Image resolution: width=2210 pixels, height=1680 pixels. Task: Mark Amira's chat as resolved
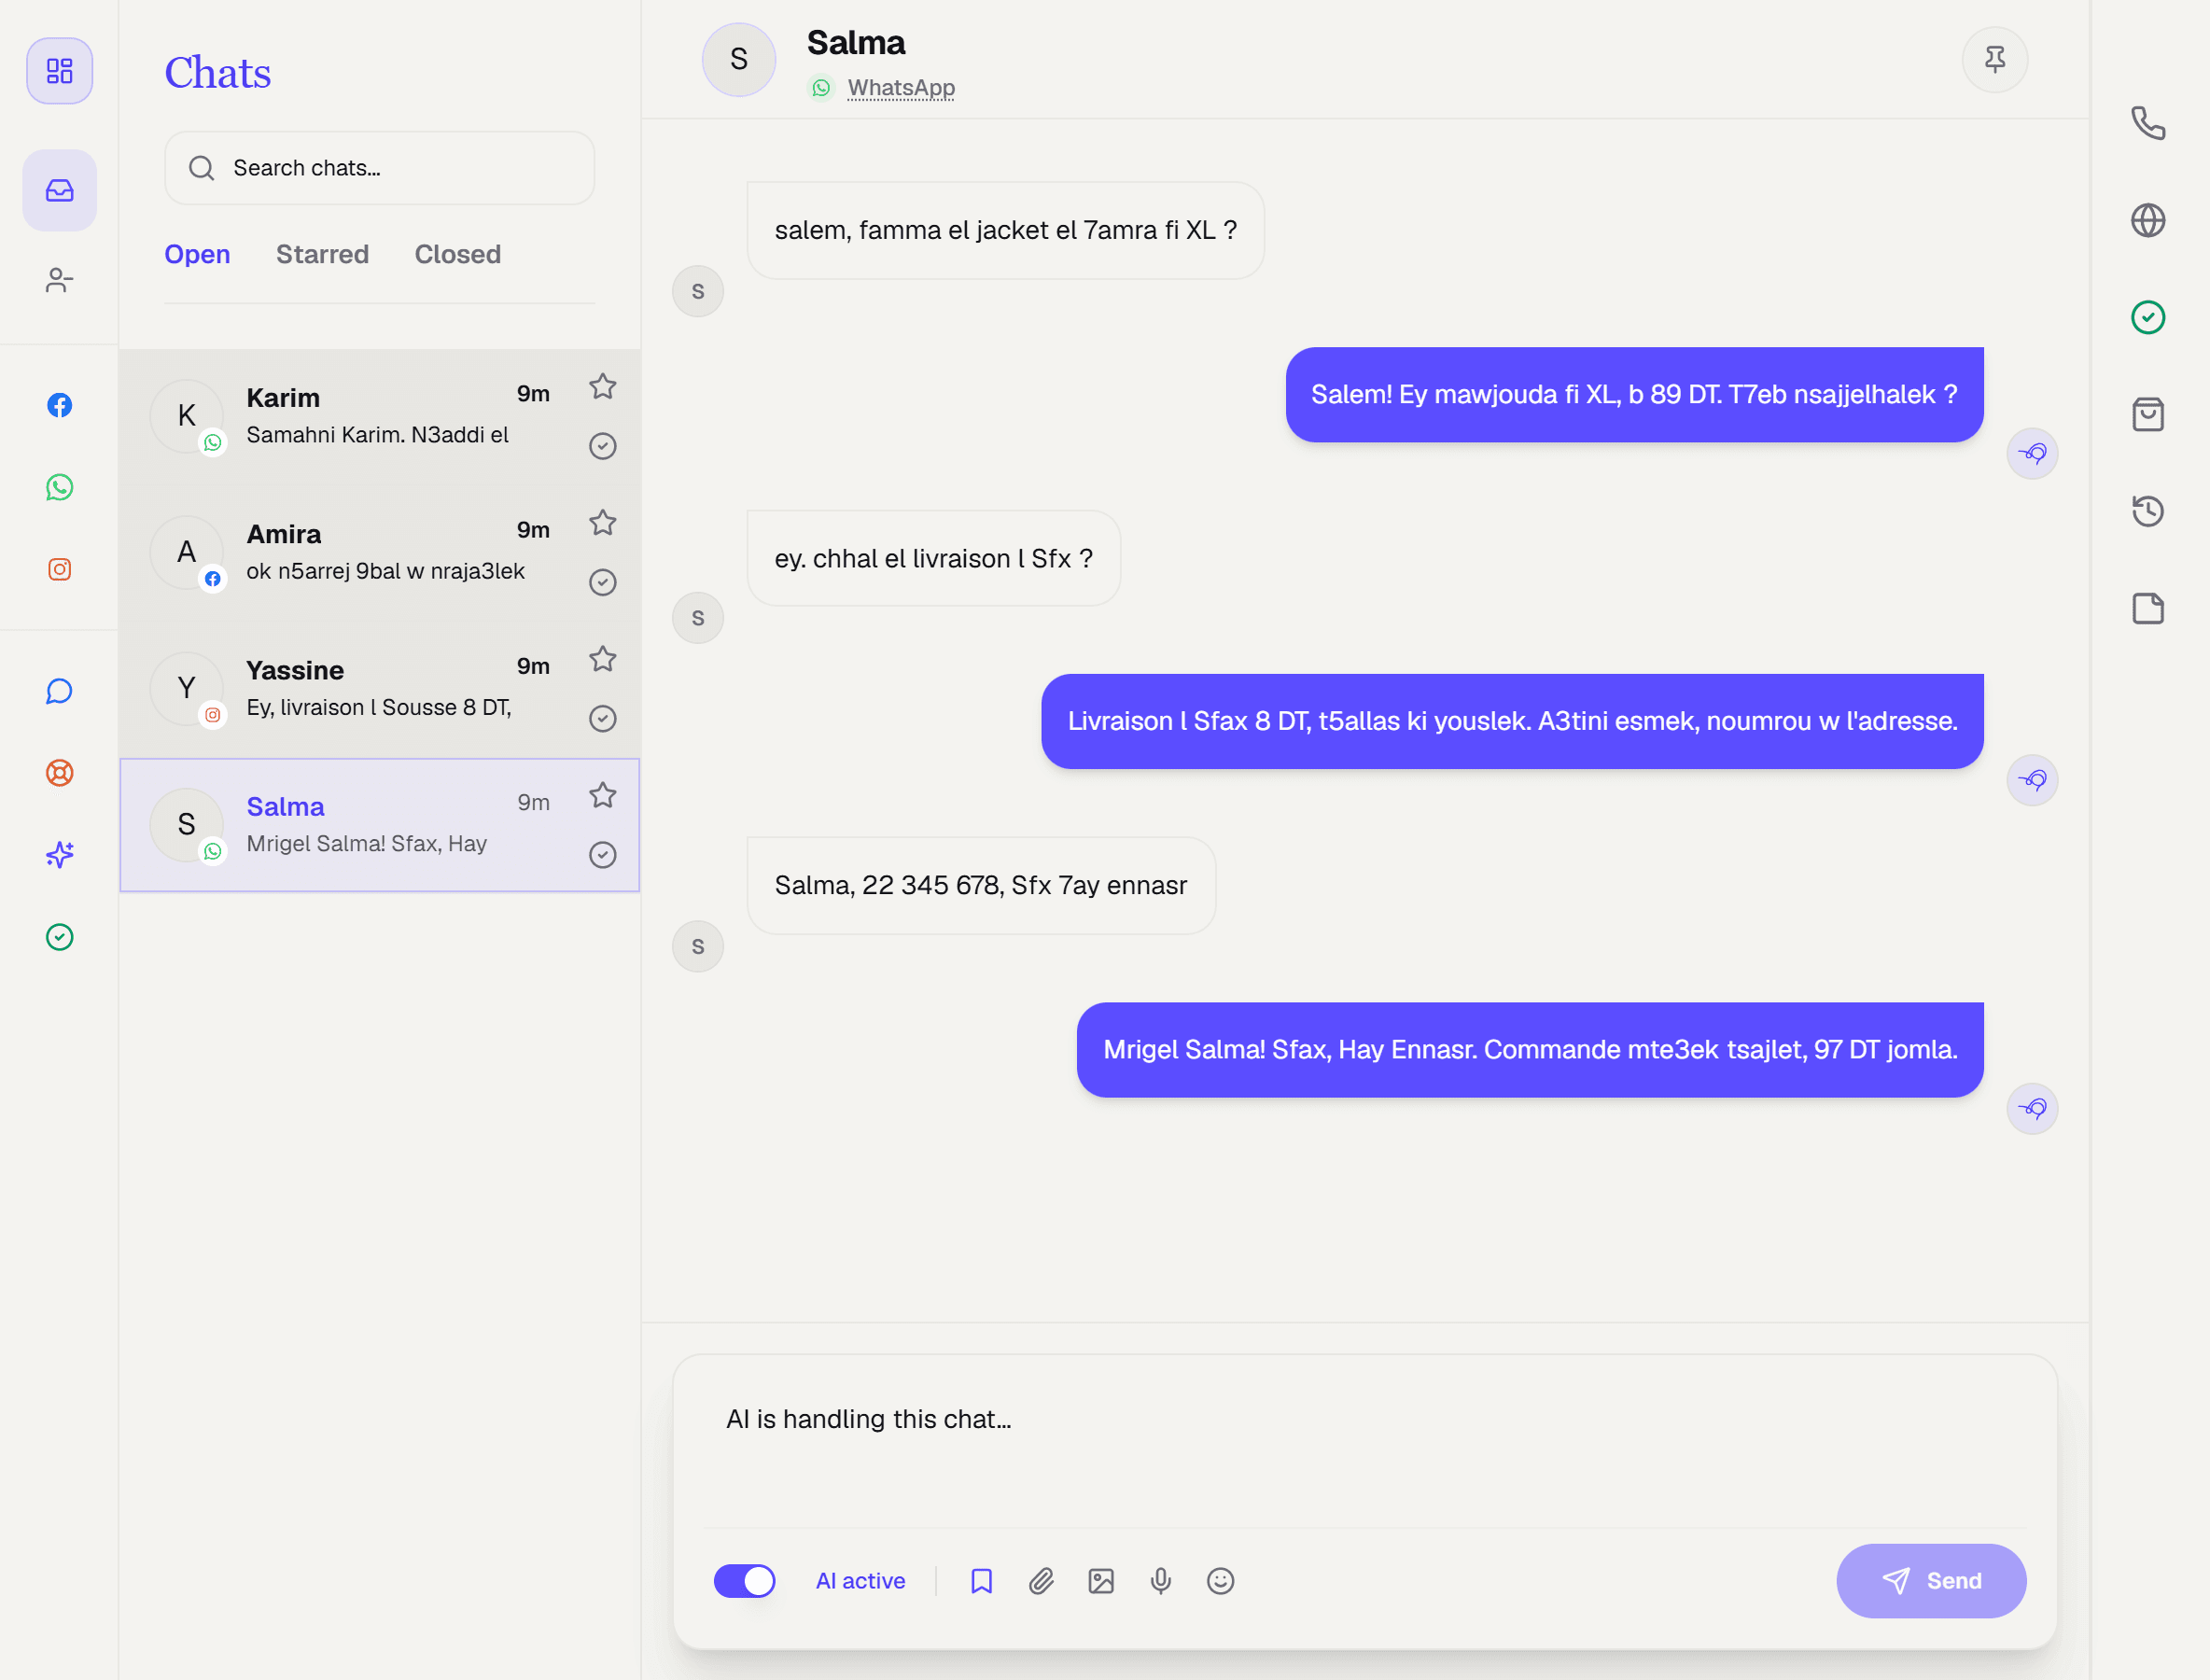[x=602, y=582]
